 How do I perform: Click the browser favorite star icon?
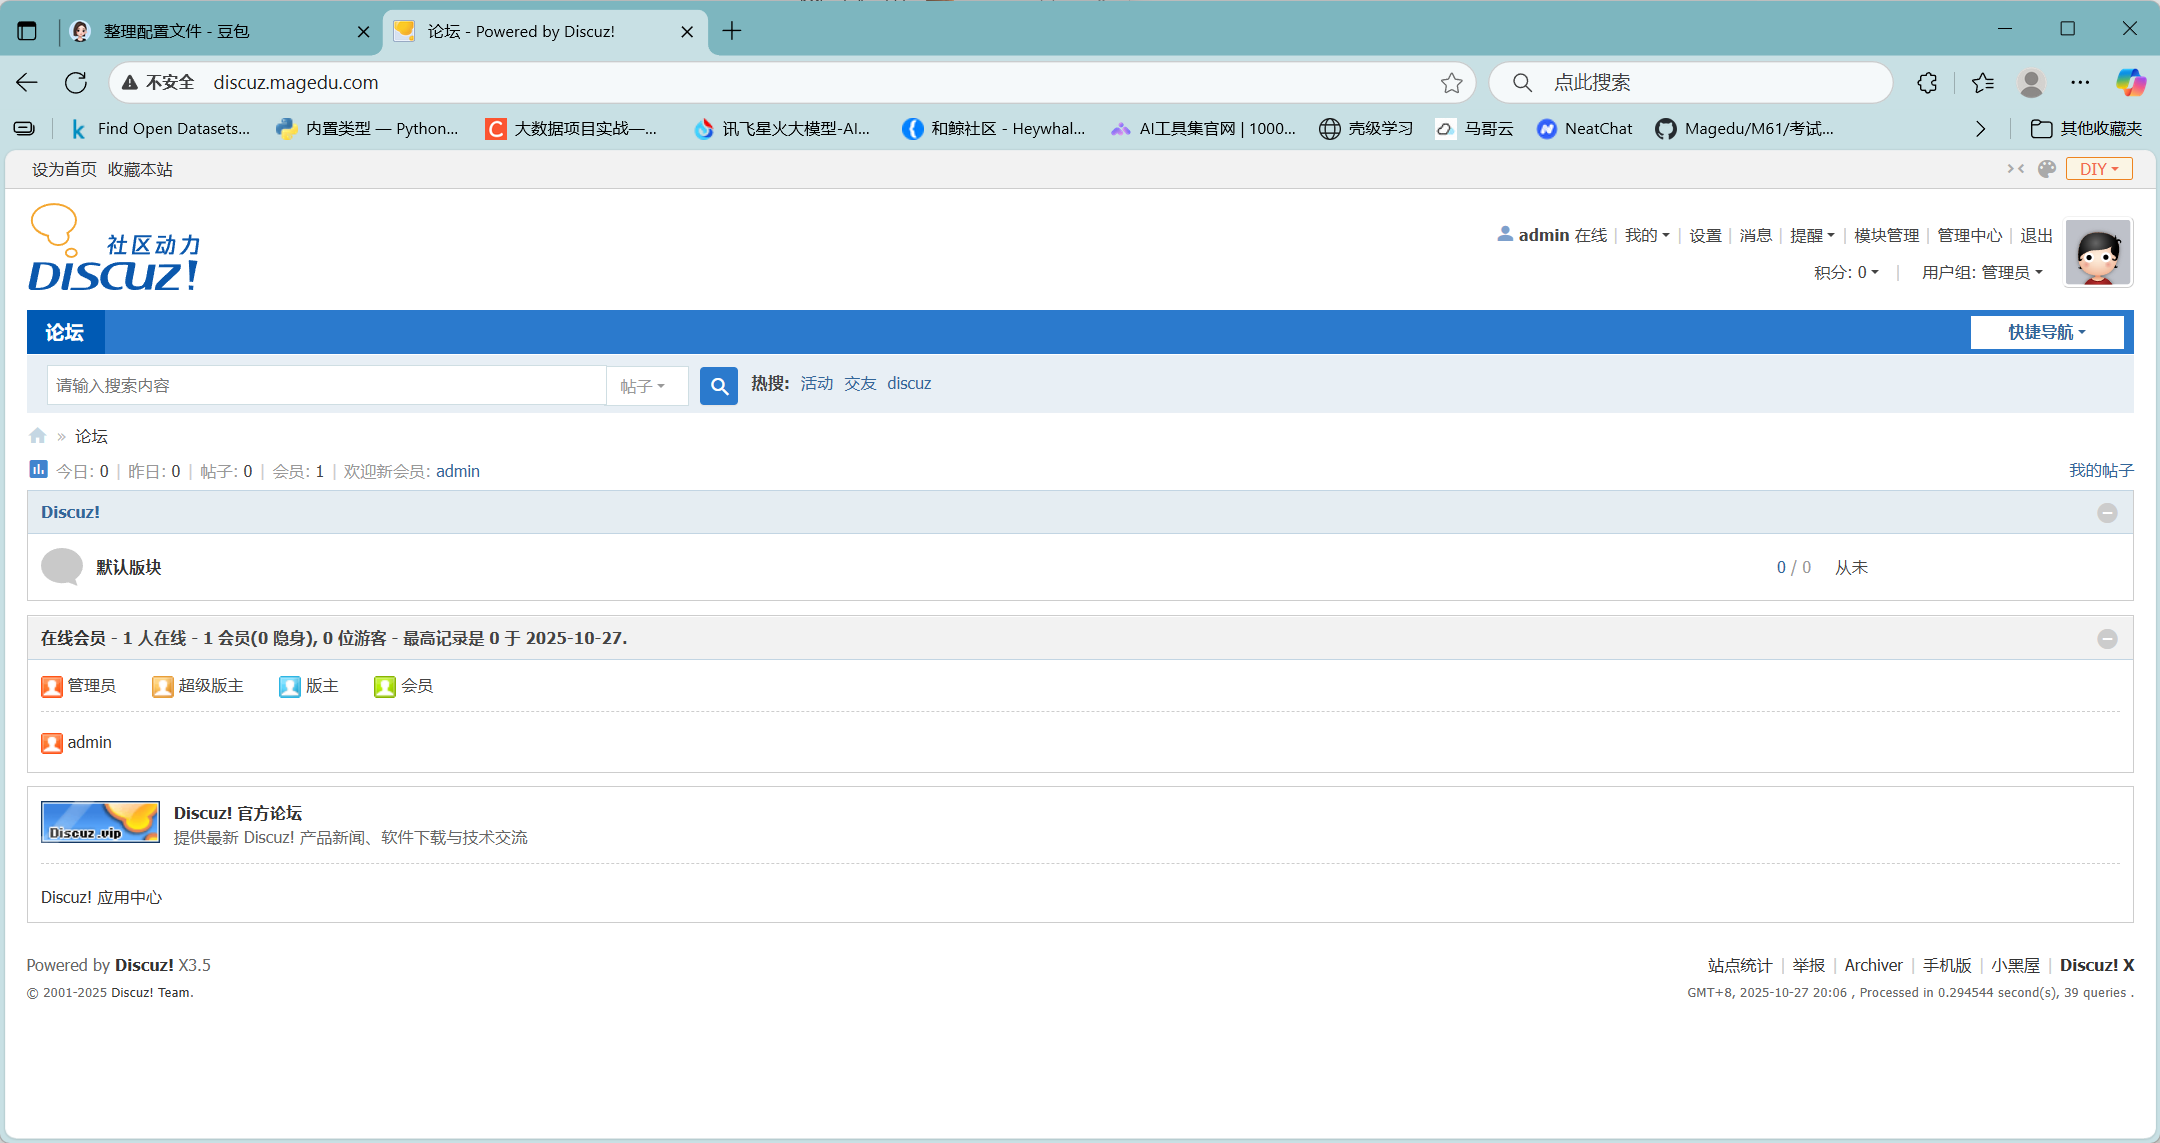[x=1451, y=83]
